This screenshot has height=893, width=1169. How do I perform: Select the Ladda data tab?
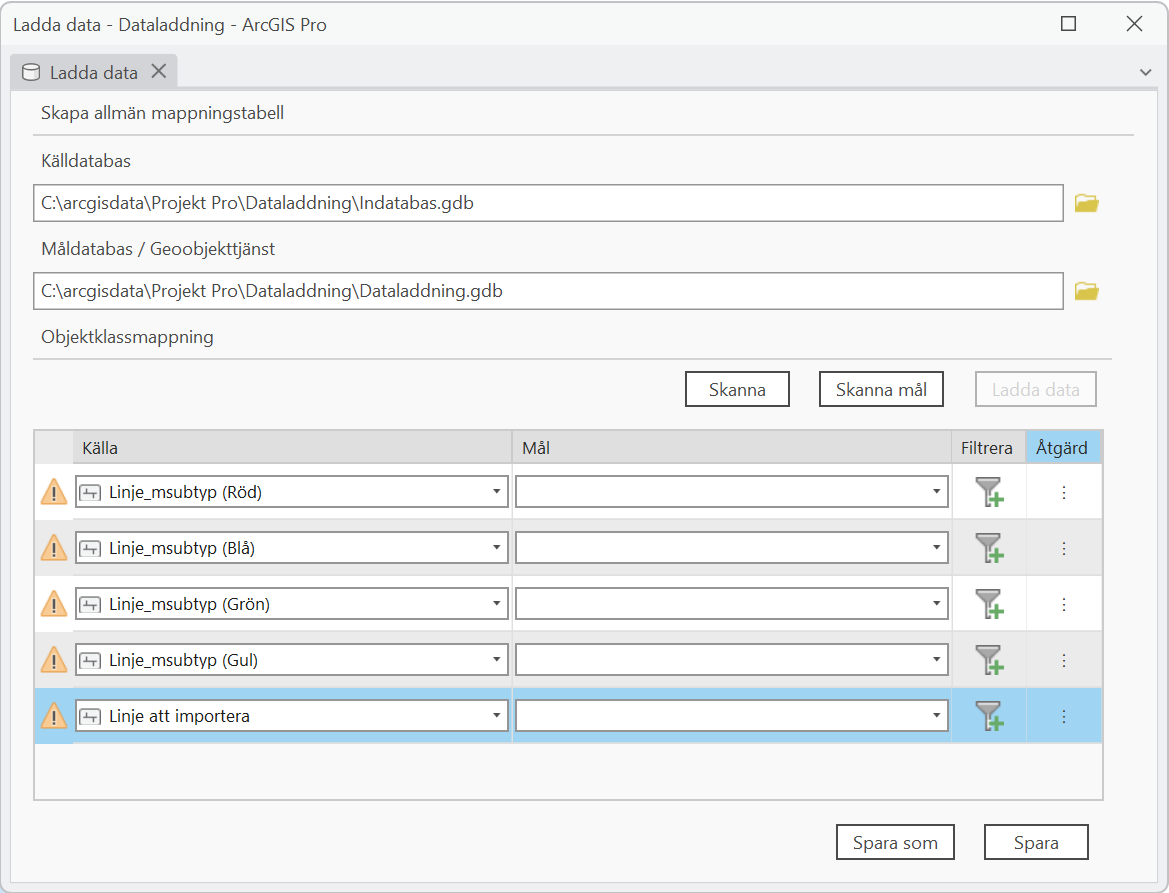pyautogui.click(x=92, y=72)
